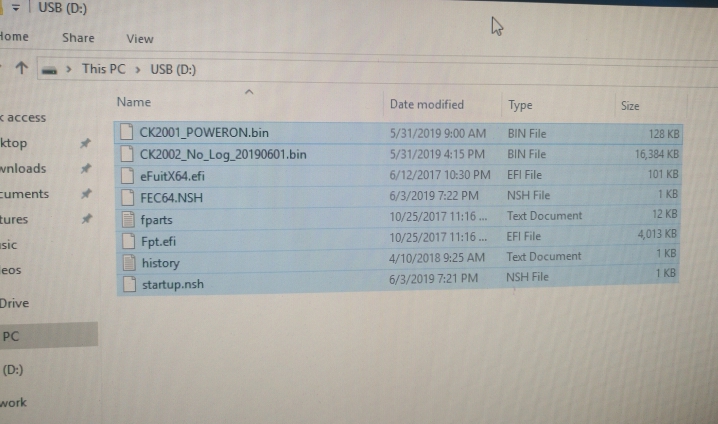This screenshot has height=424, width=718.
Task: Click the 5/31/2019 9:00 AM date cell
Action: [x=438, y=134]
